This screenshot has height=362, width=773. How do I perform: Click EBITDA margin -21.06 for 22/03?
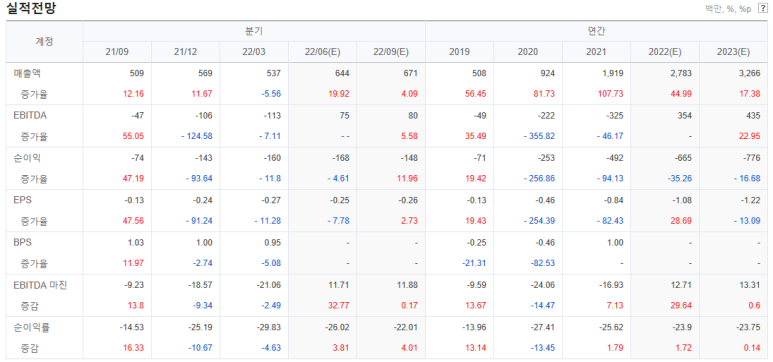pos(270,285)
